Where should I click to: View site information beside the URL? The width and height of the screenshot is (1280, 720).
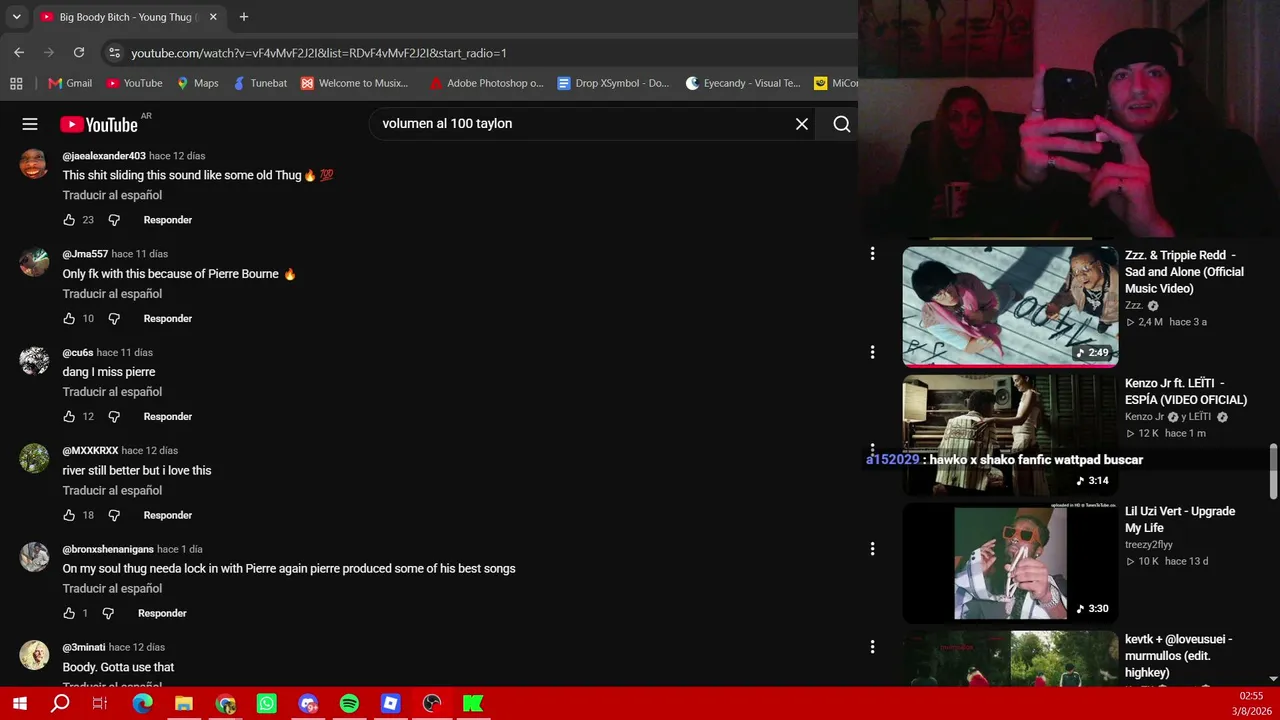point(114,53)
